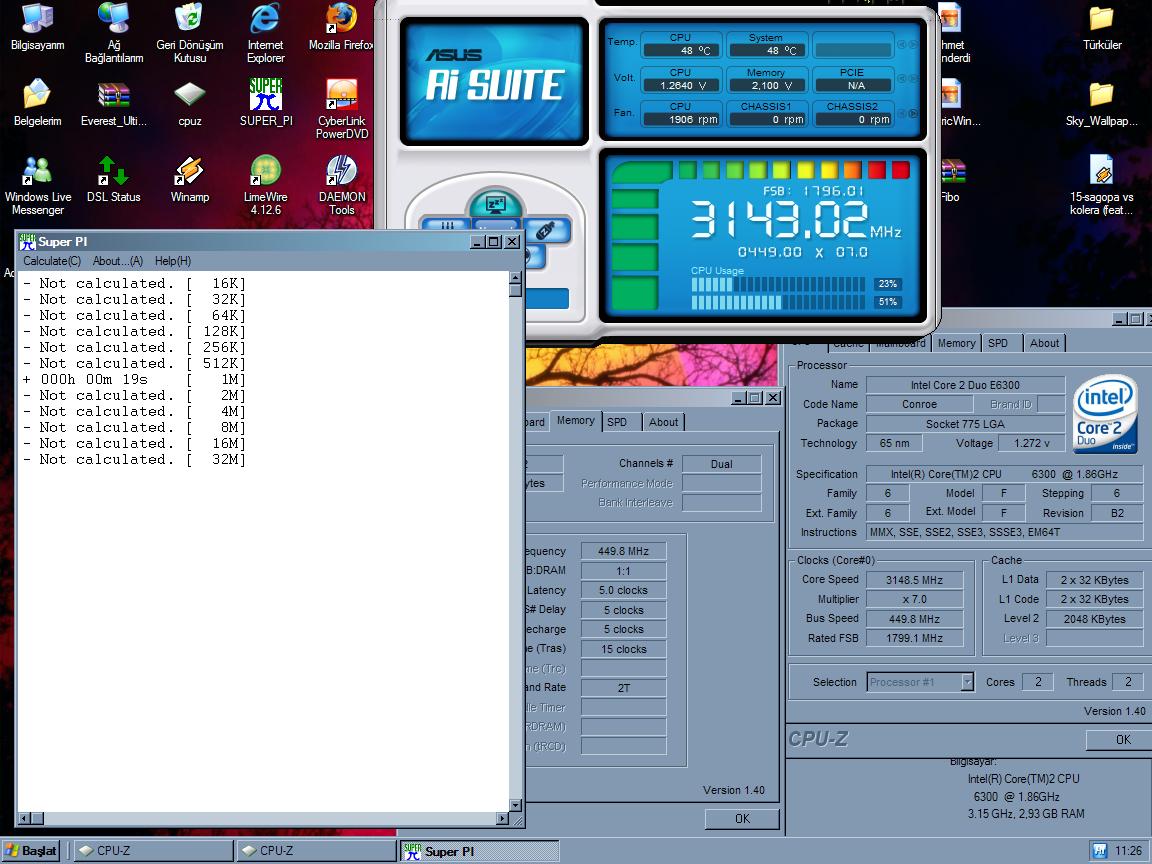Launch Windows Live Messenger shortcut

(x=37, y=185)
